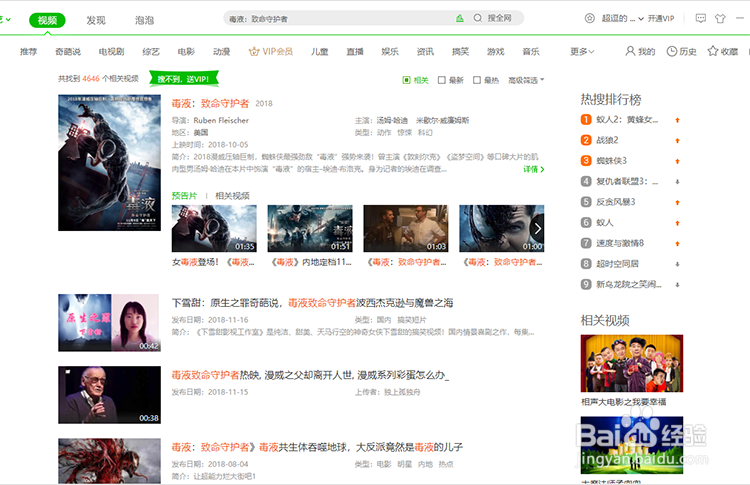Check the 相关 filter checkbox

click(406, 80)
